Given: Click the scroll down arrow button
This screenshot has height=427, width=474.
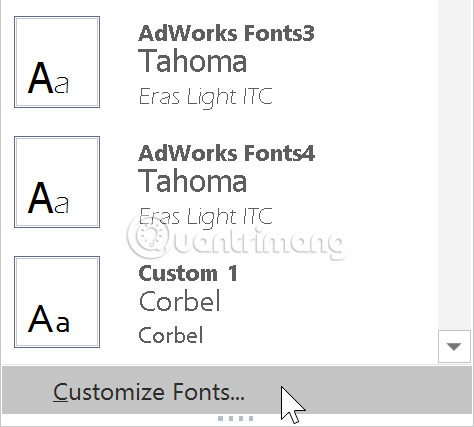Looking at the screenshot, I should pyautogui.click(x=454, y=347).
